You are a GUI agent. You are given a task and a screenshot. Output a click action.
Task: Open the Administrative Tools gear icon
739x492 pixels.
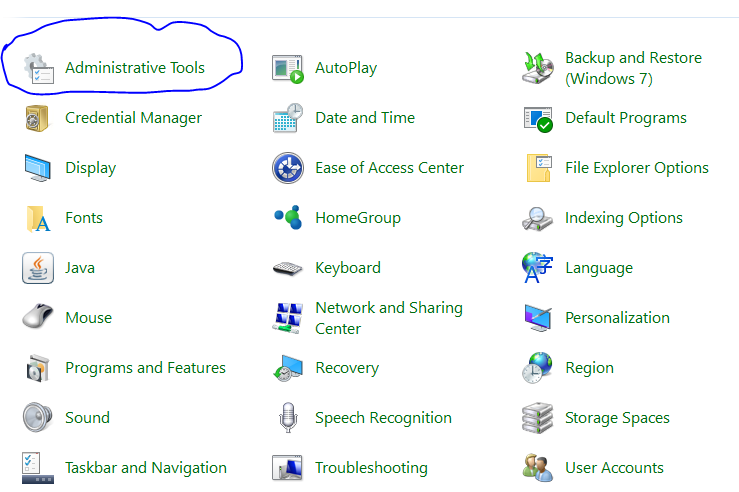(x=39, y=68)
